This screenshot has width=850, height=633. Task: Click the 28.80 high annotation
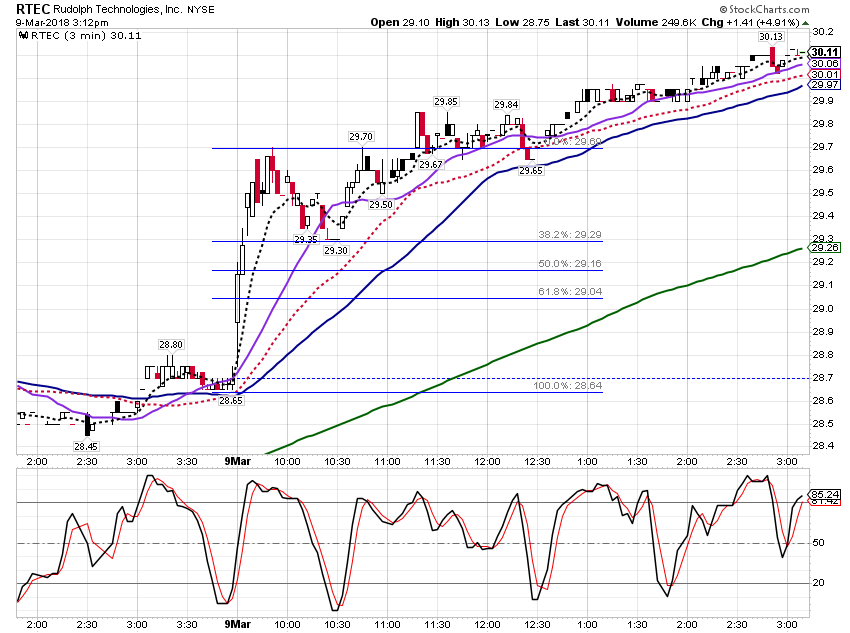click(171, 344)
